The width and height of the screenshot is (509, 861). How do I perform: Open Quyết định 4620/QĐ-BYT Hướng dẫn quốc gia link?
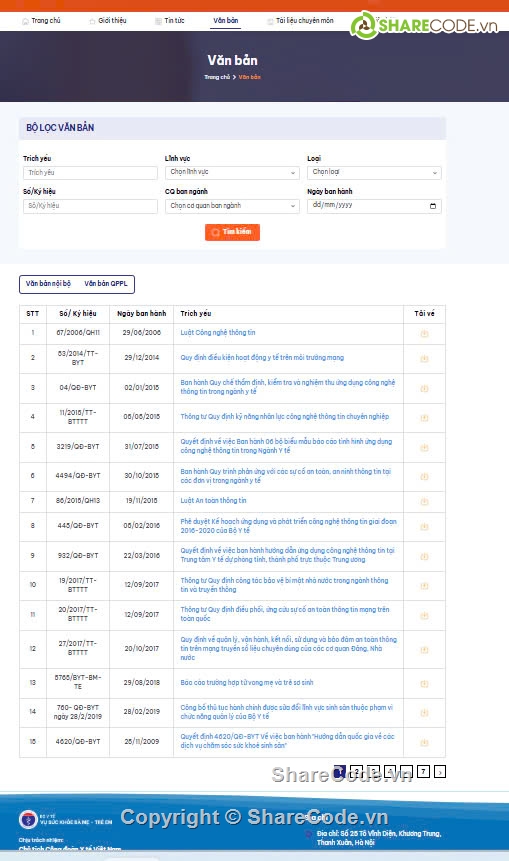287,741
